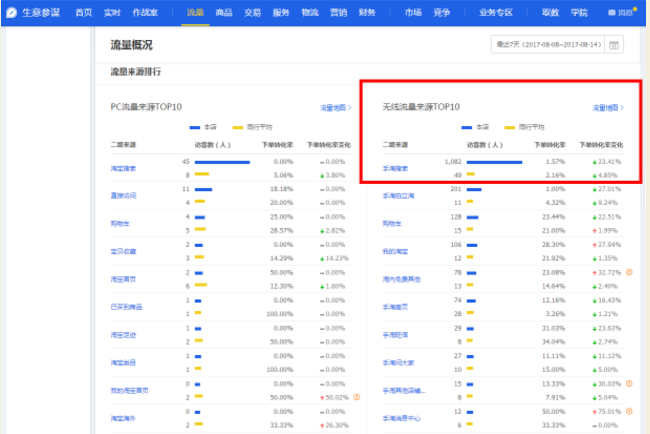The image size is (650, 434).
Task: Open the 交易 navigation item
Action: tap(252, 12)
